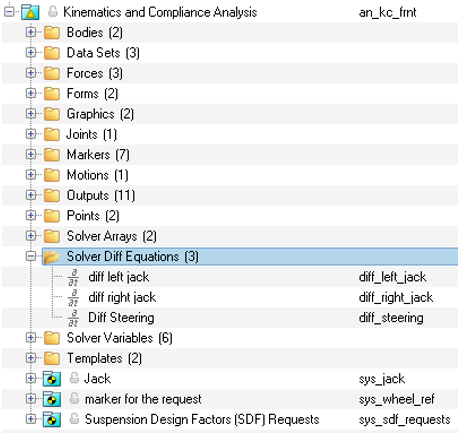Viewport: 461px width, 435px height.
Task: Click the Jack system icon
Action: coord(52,379)
